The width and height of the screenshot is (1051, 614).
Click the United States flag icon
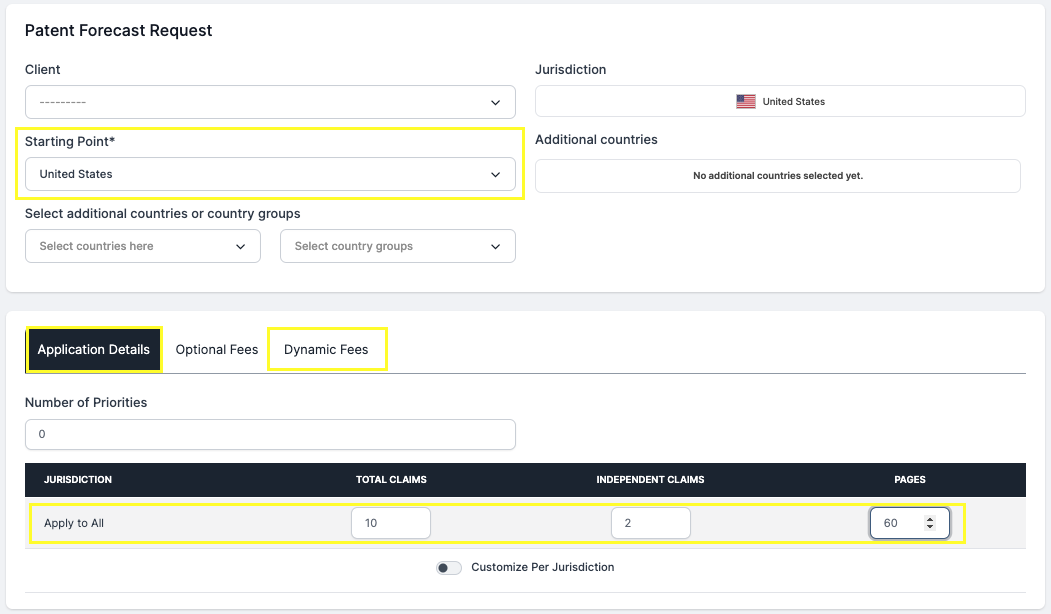click(x=745, y=101)
